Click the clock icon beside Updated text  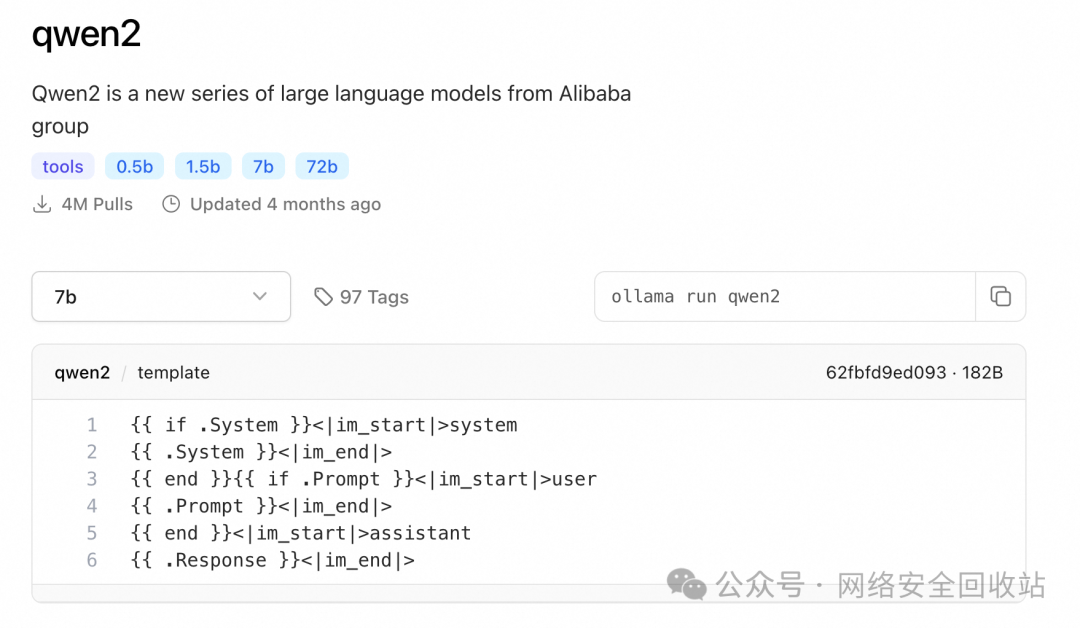[x=171, y=205]
